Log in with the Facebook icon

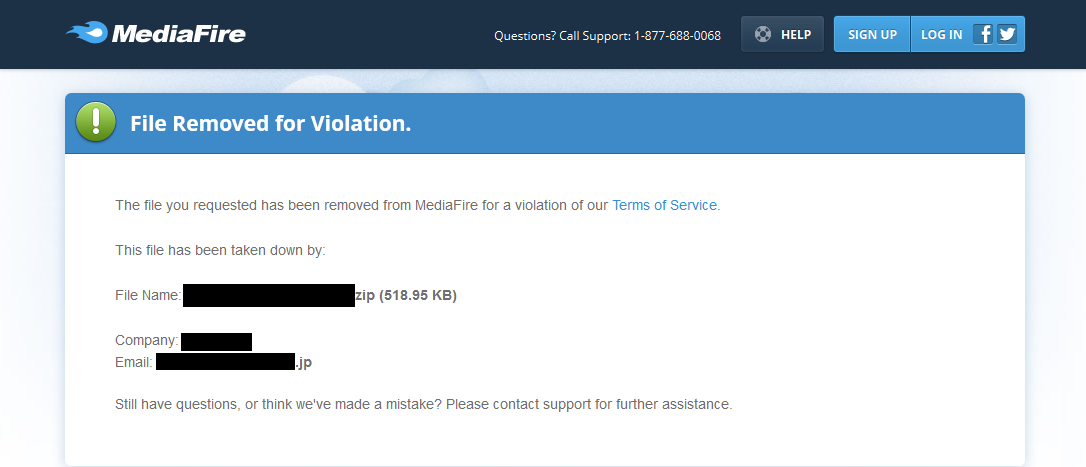tap(984, 34)
